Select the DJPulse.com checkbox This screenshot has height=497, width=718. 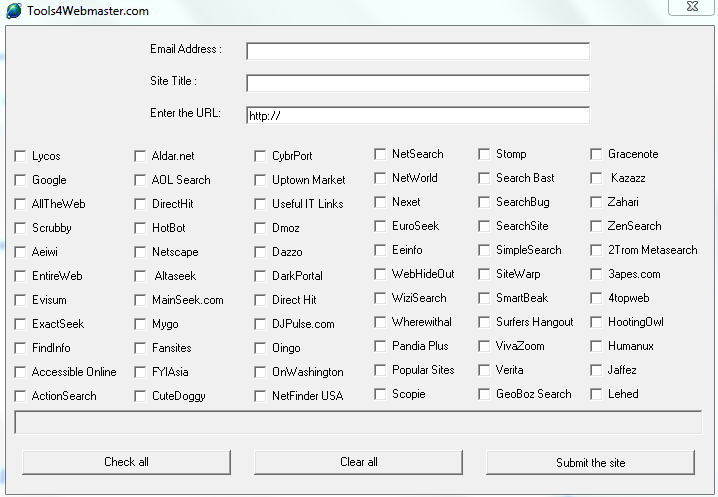[260, 324]
